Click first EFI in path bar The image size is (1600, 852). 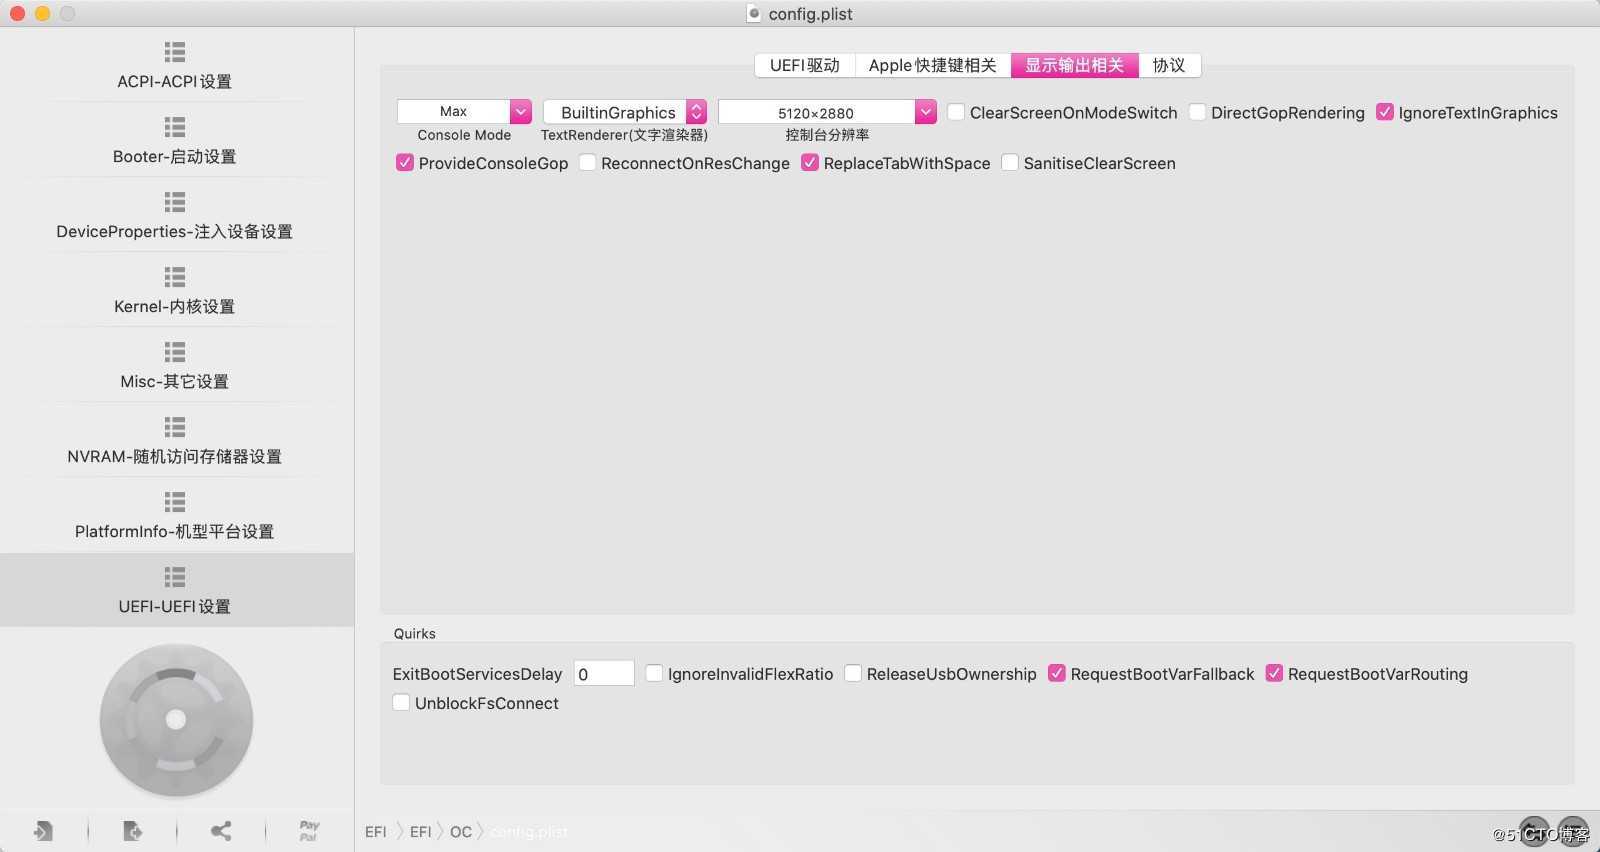(x=376, y=832)
